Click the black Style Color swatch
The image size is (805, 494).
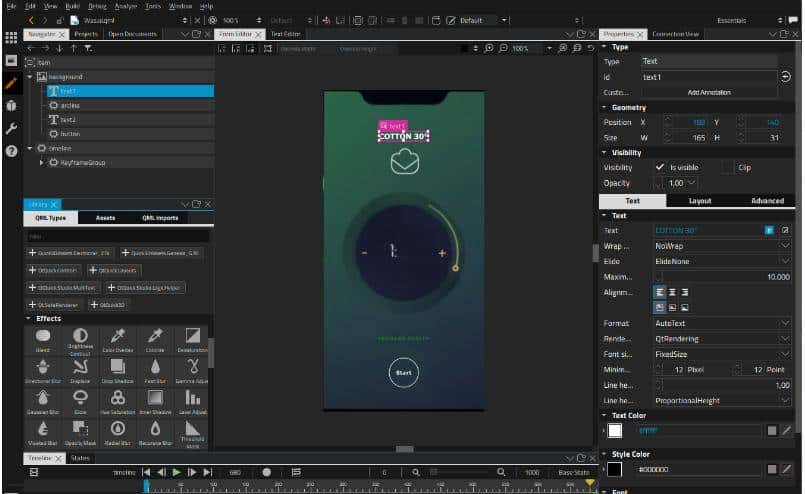(x=615, y=469)
